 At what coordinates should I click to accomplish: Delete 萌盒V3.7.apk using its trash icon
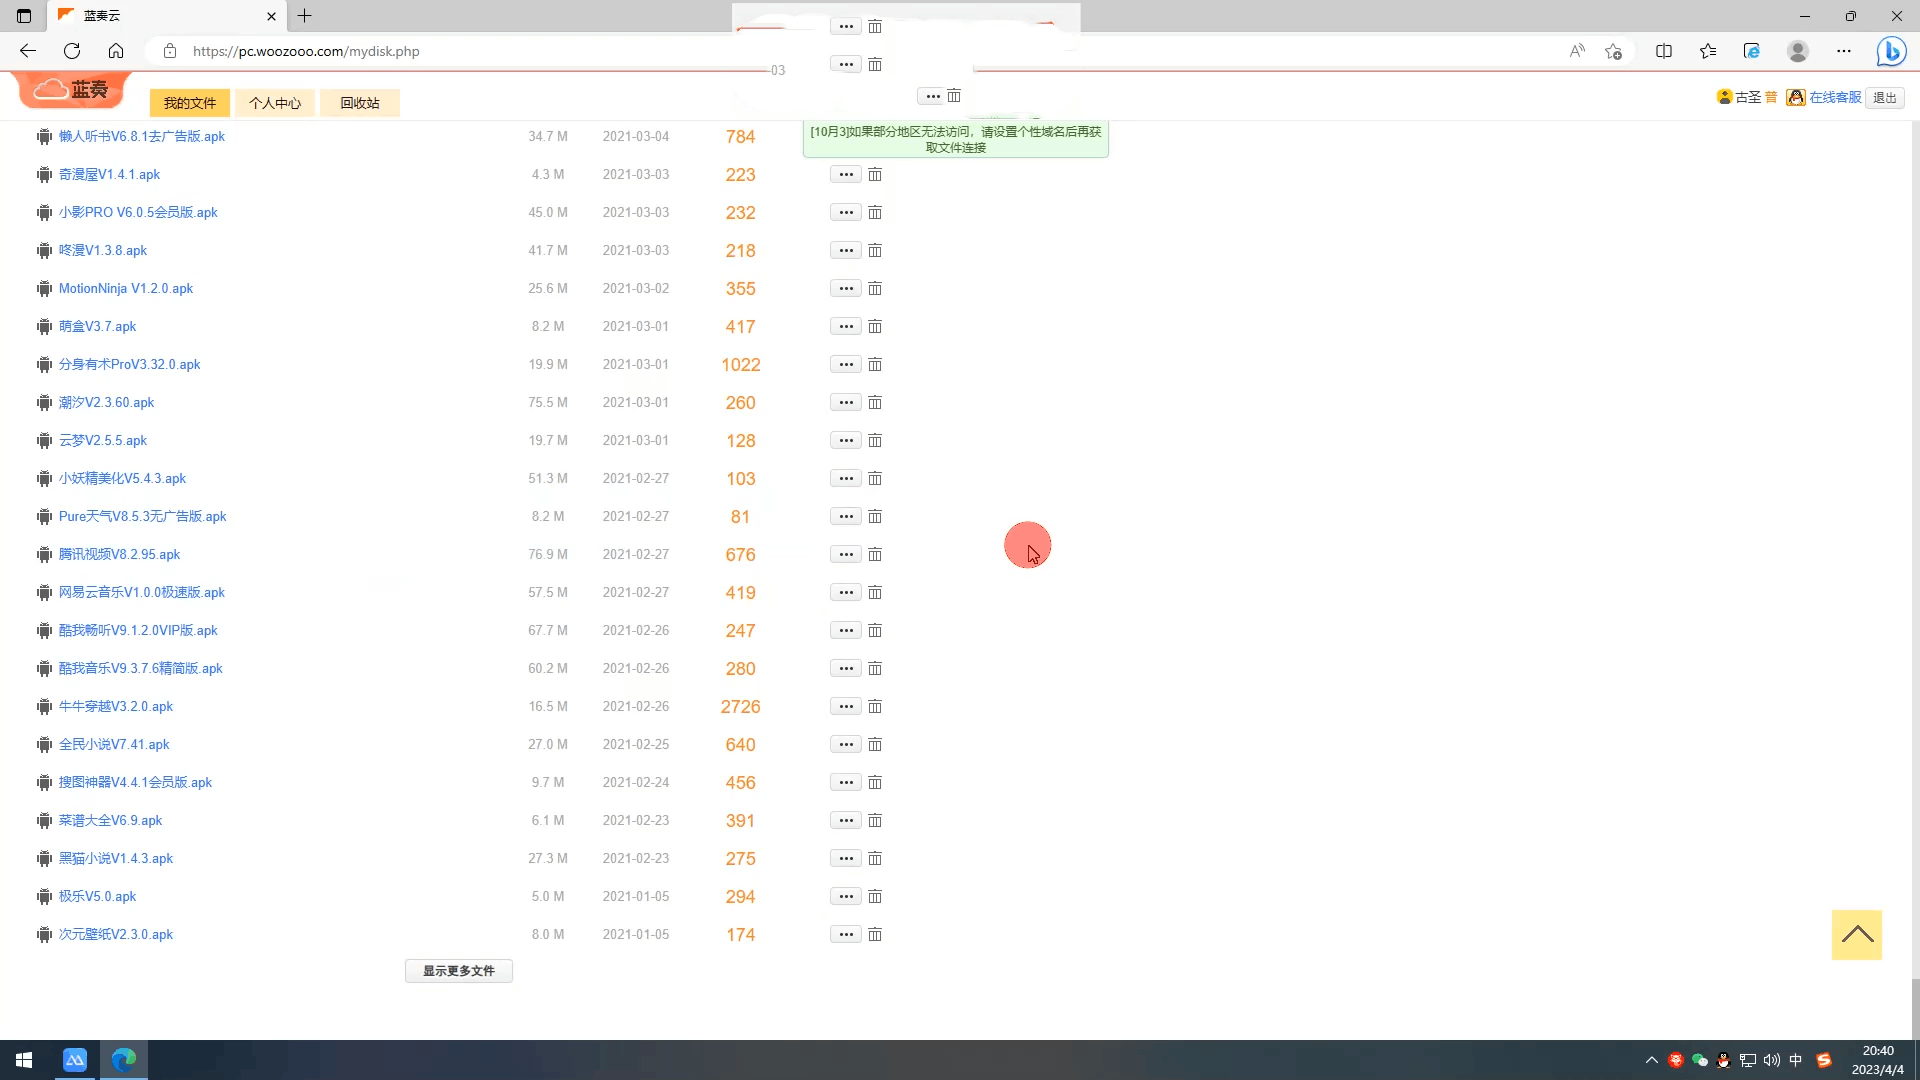click(875, 326)
